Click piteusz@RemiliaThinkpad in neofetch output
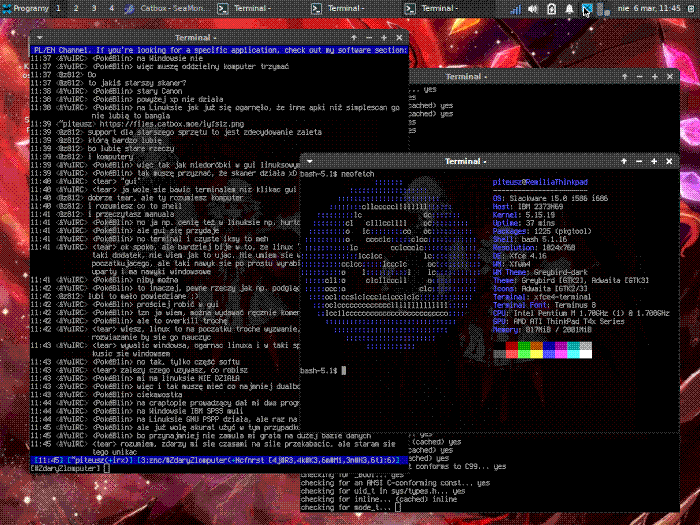This screenshot has width=700, height=525. click(540, 182)
